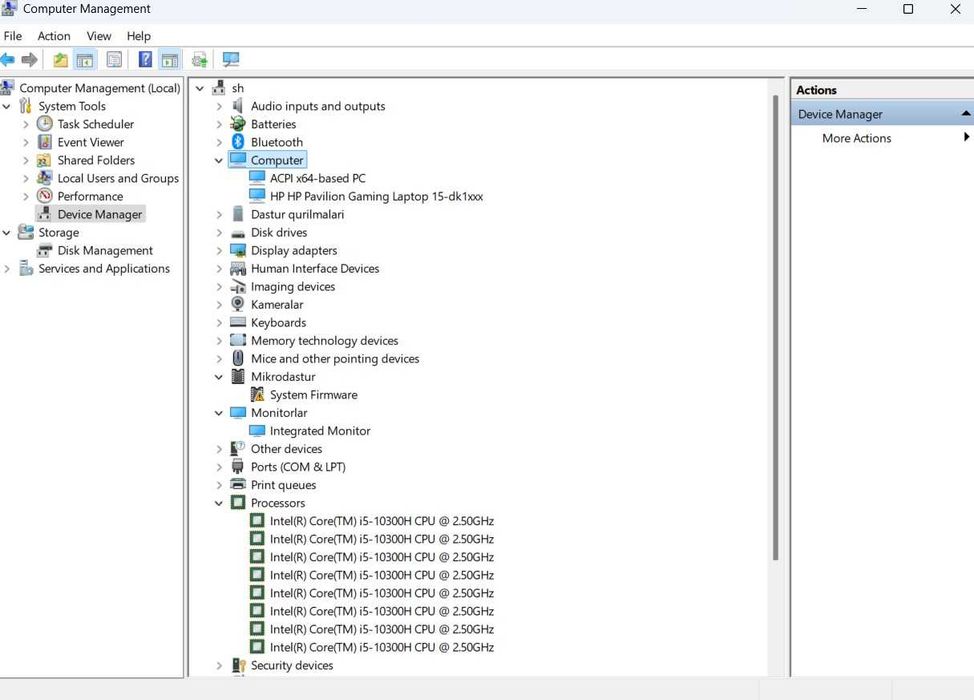974x700 pixels.
Task: Select Dastur qurilmalari category
Action: pyautogui.click(x=297, y=214)
